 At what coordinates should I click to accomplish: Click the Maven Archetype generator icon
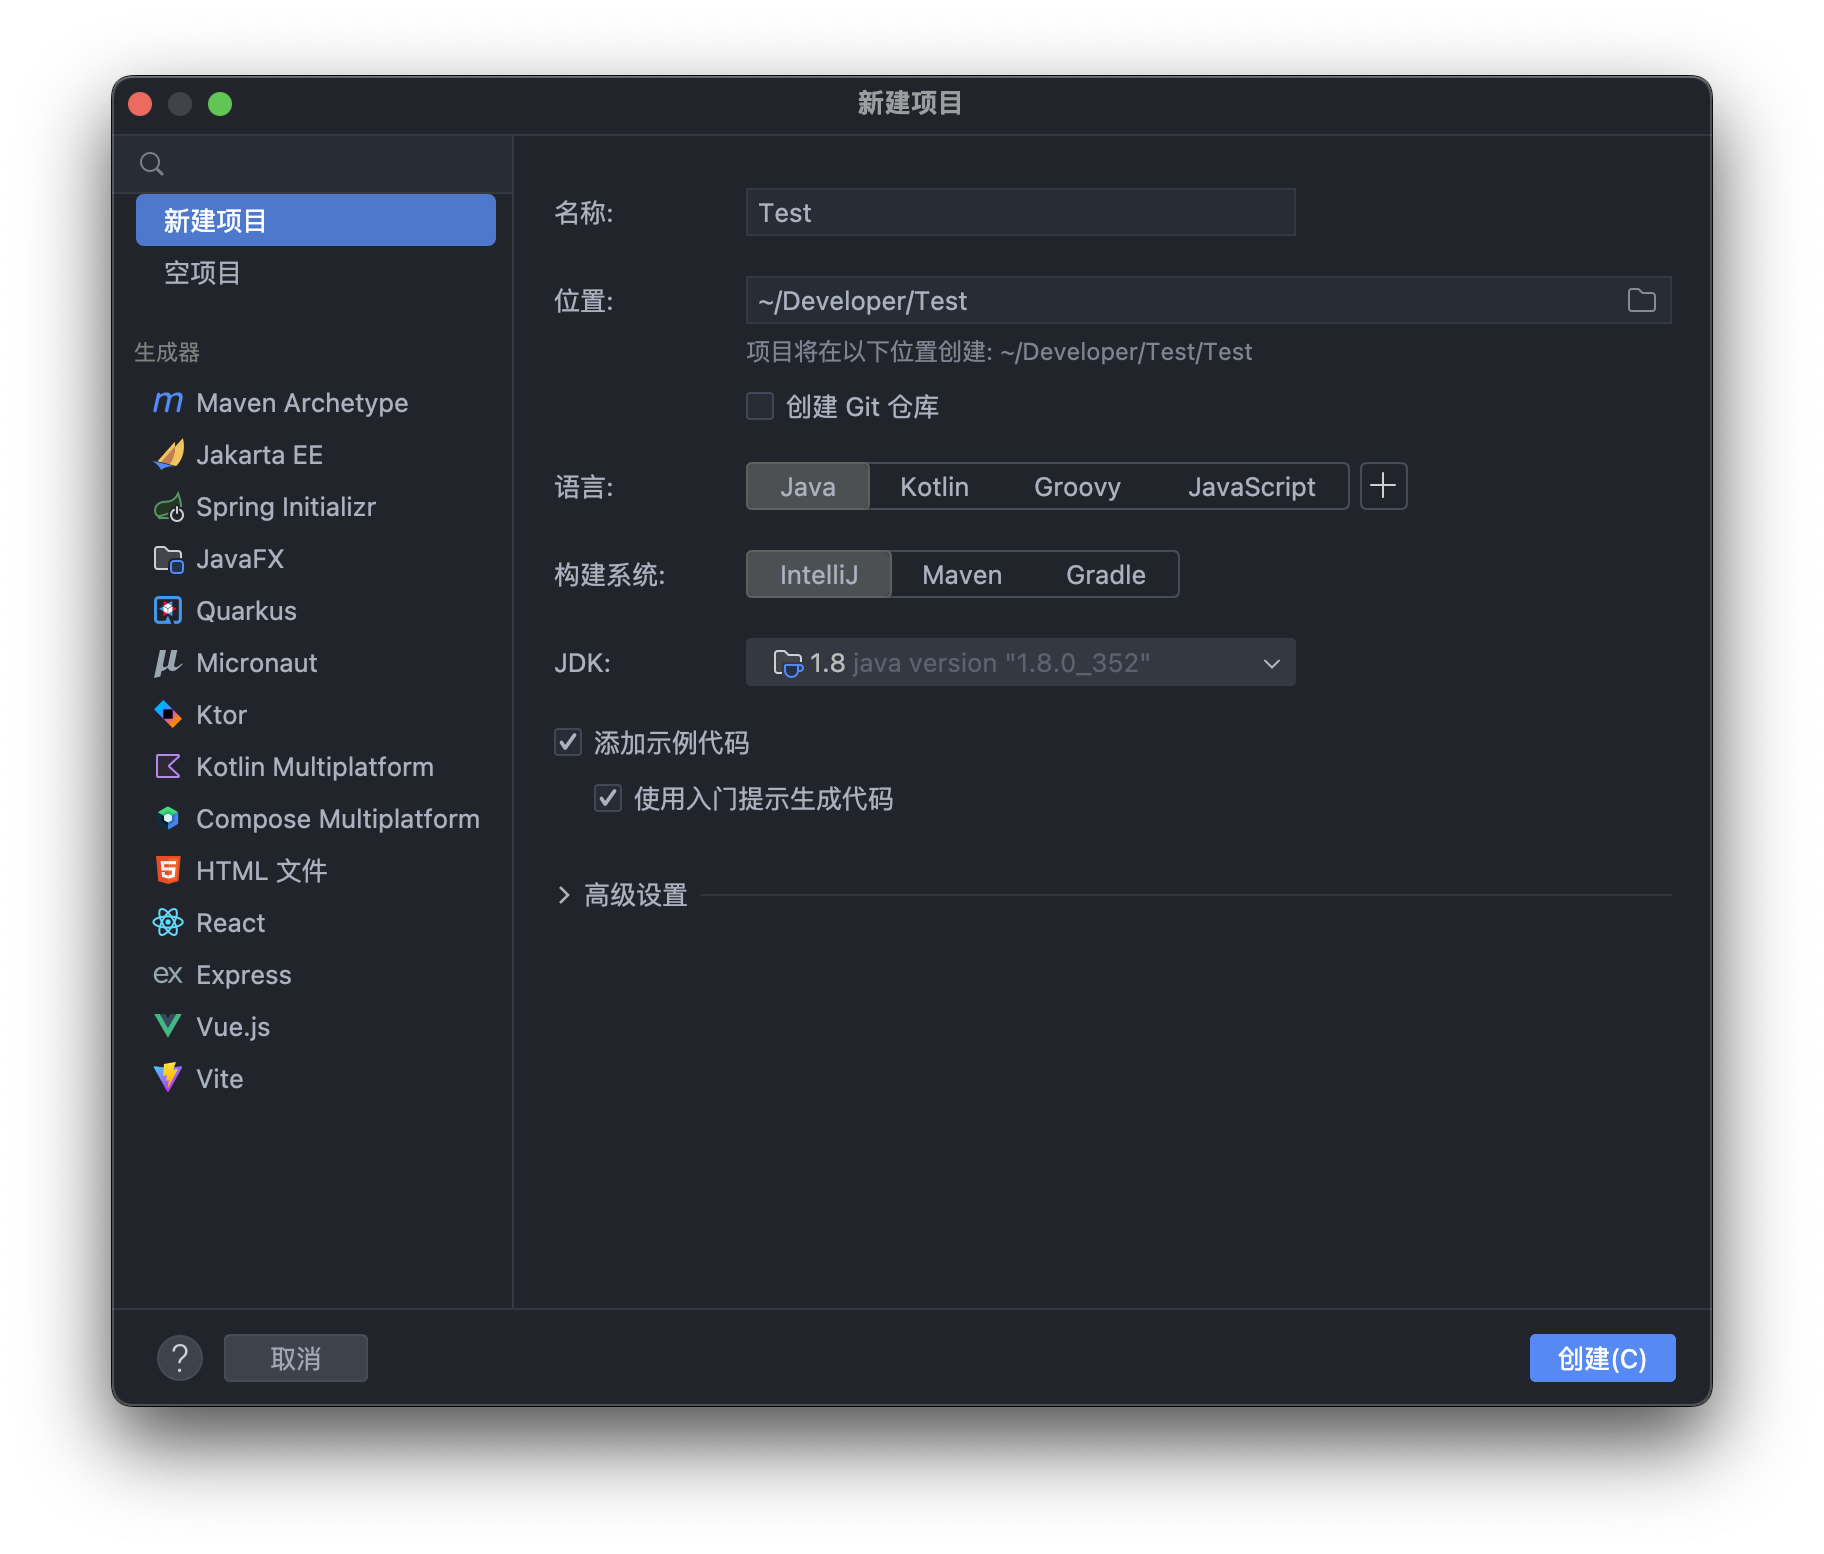tap(168, 403)
